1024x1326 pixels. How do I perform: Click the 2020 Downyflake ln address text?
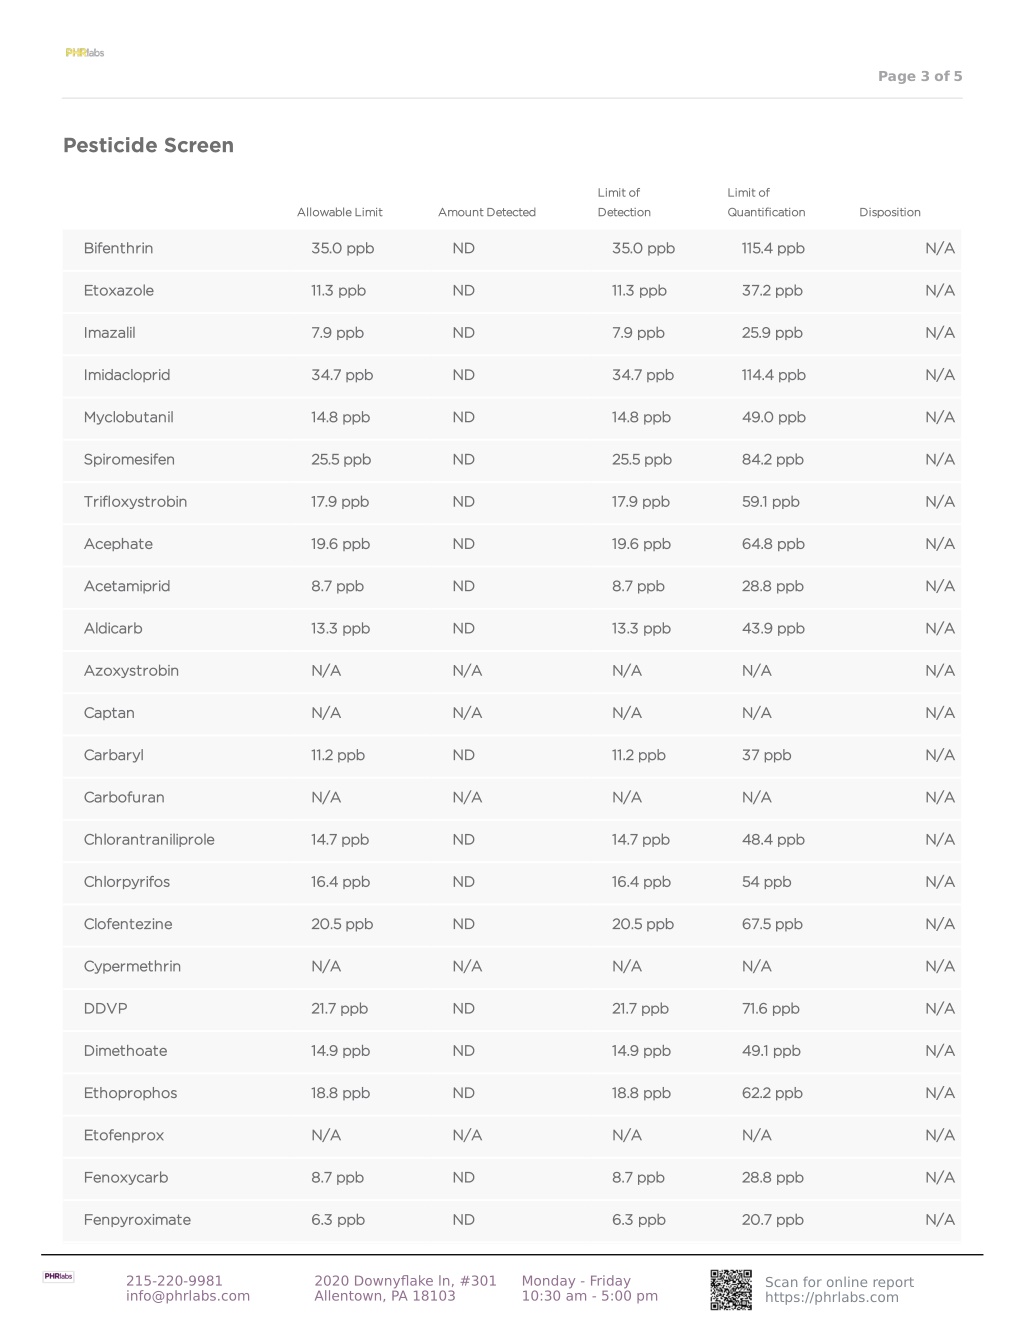tap(405, 1281)
